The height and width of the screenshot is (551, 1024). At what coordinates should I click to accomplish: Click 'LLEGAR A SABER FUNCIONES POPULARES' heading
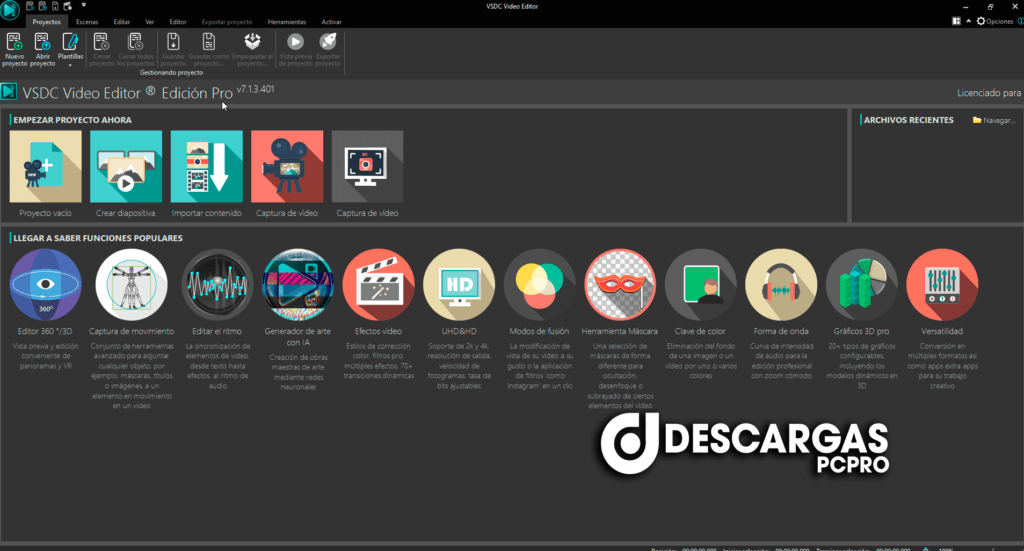point(98,238)
